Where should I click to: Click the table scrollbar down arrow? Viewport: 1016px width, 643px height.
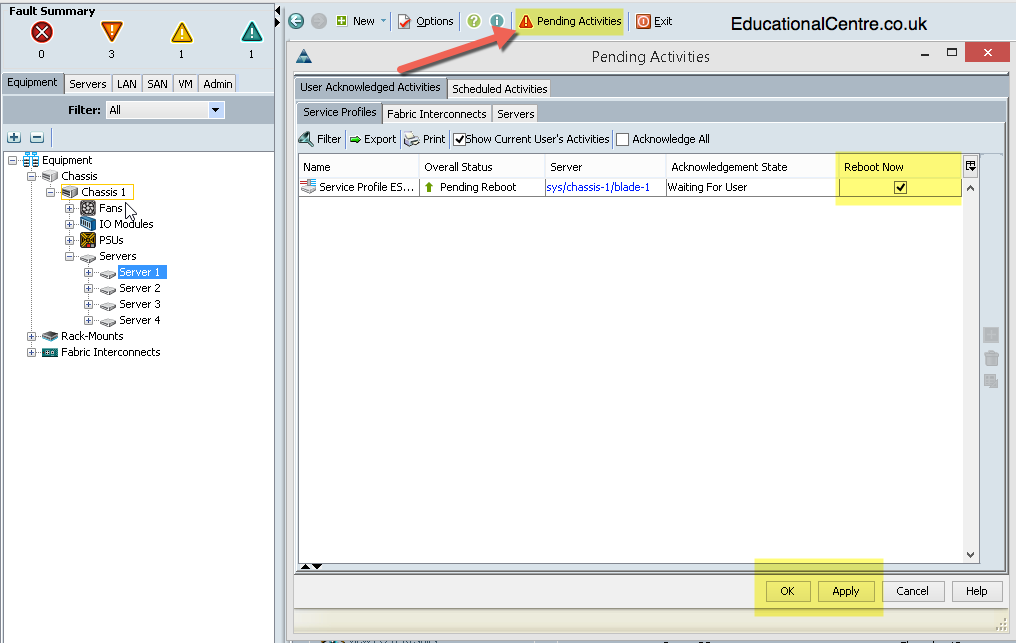[970, 555]
